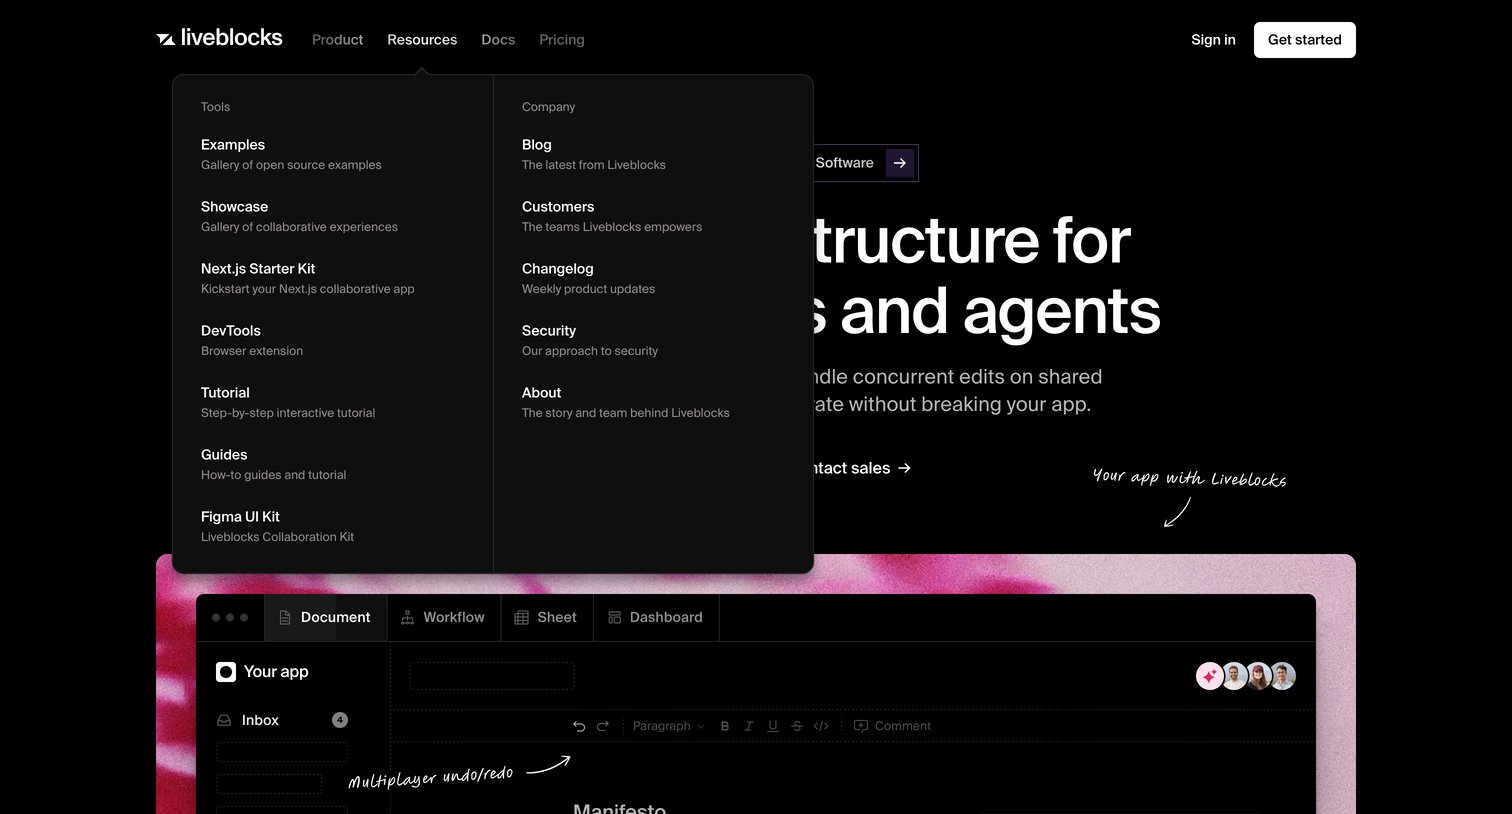Open the Changelog link
Screen dimensions: 1512x814
click(x=588, y=278)
